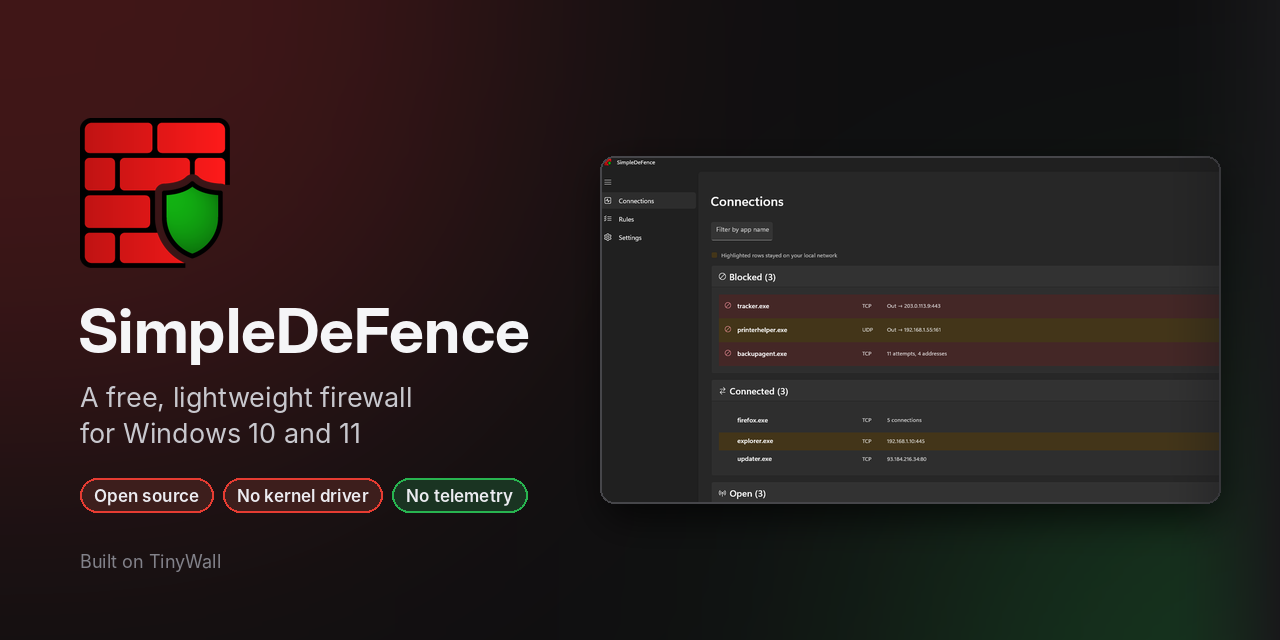Open the hamburger navigation menu
1280x640 pixels.
(608, 182)
